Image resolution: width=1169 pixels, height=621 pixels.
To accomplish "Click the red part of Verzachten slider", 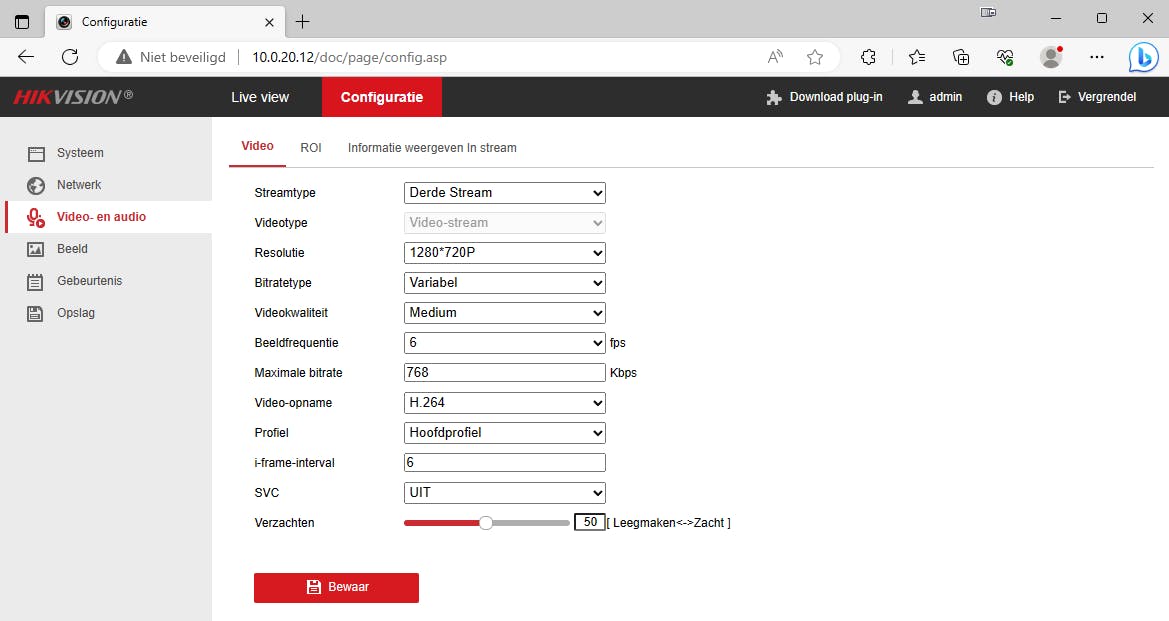I will click(x=441, y=523).
